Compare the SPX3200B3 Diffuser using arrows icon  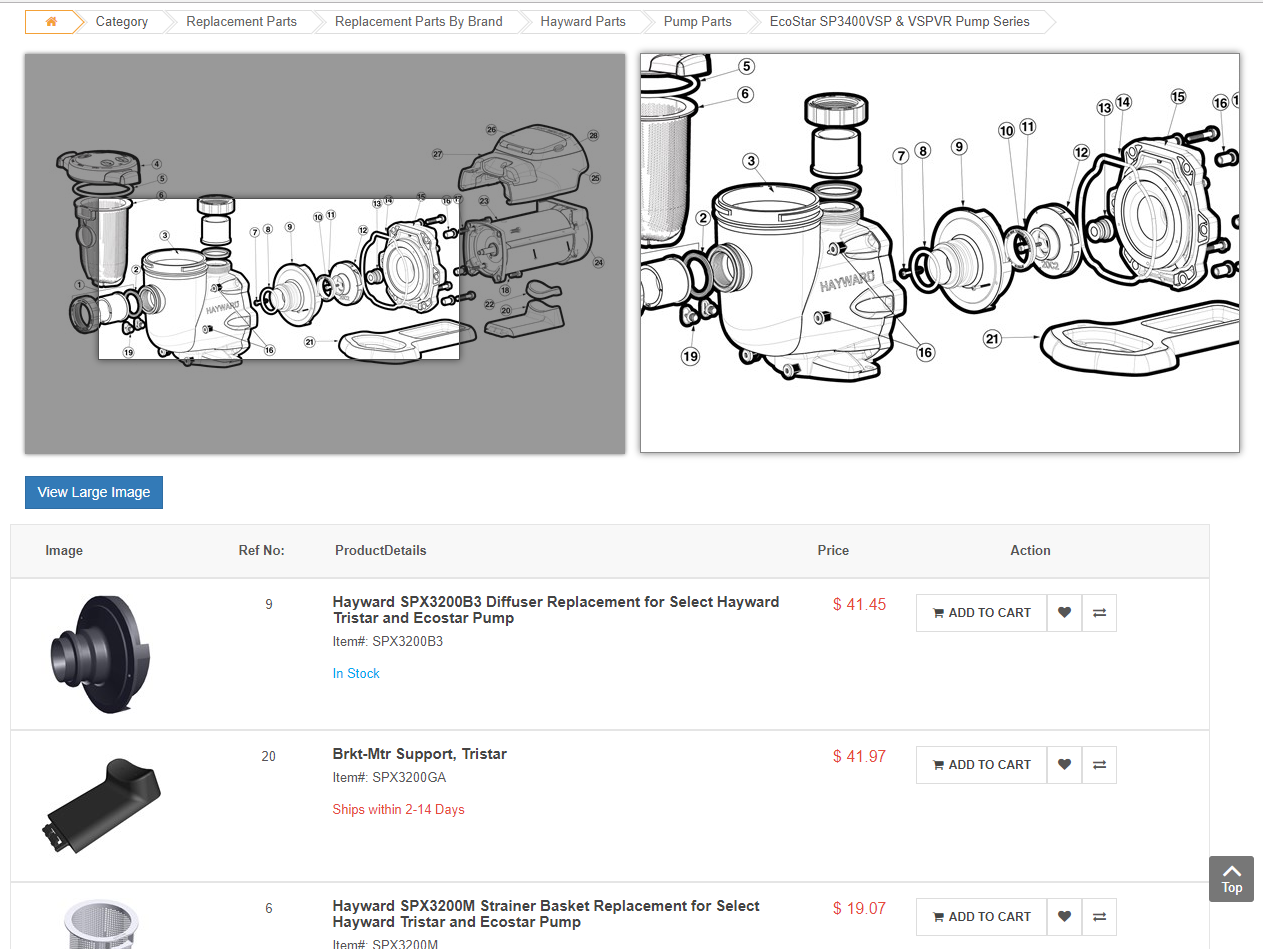point(1099,613)
